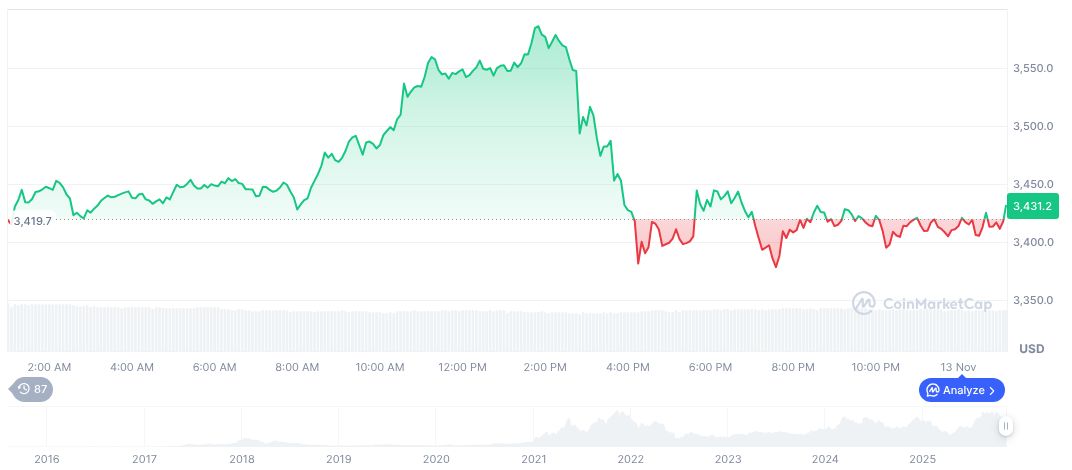Click the 2:00 PM time axis label
This screenshot has height=470, width=1072.
545,367
